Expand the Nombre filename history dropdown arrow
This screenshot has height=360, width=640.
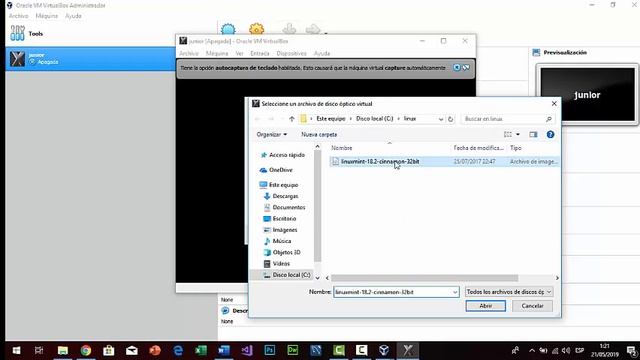click(x=455, y=292)
